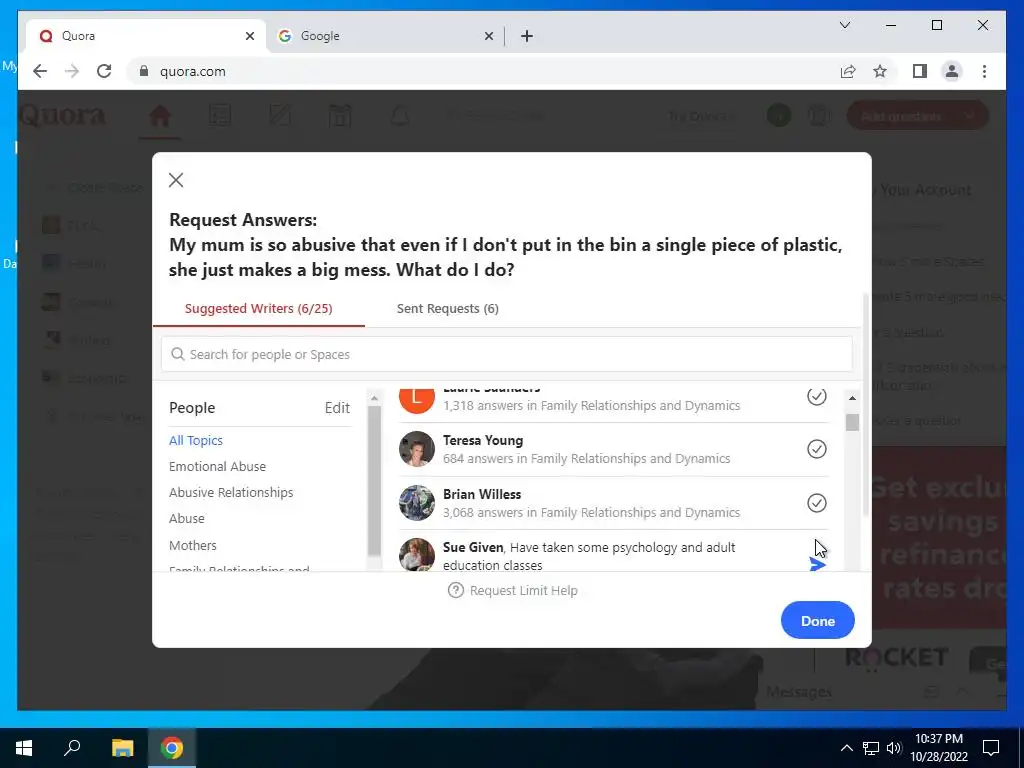
Task: Open Windows Start menu
Action: (24, 748)
